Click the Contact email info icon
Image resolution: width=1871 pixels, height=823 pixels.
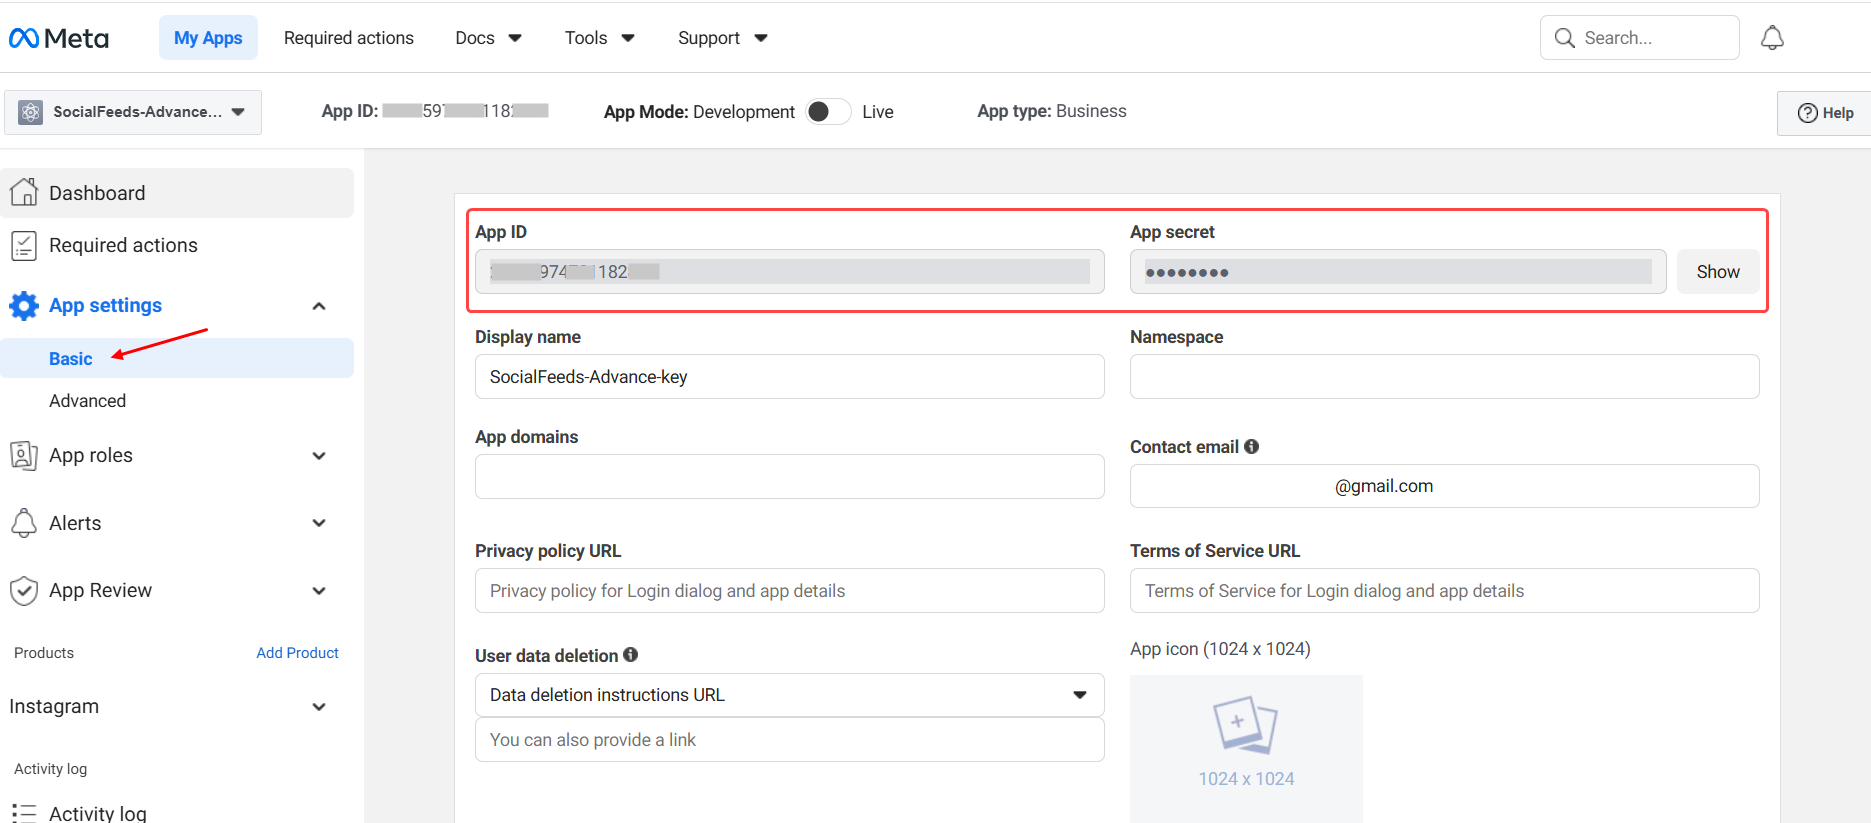click(x=1251, y=447)
